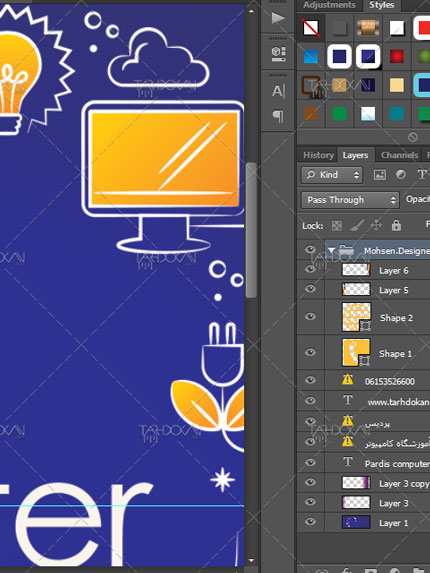The image size is (430, 573).
Task: Switch to the Styles tab
Action: point(381,5)
